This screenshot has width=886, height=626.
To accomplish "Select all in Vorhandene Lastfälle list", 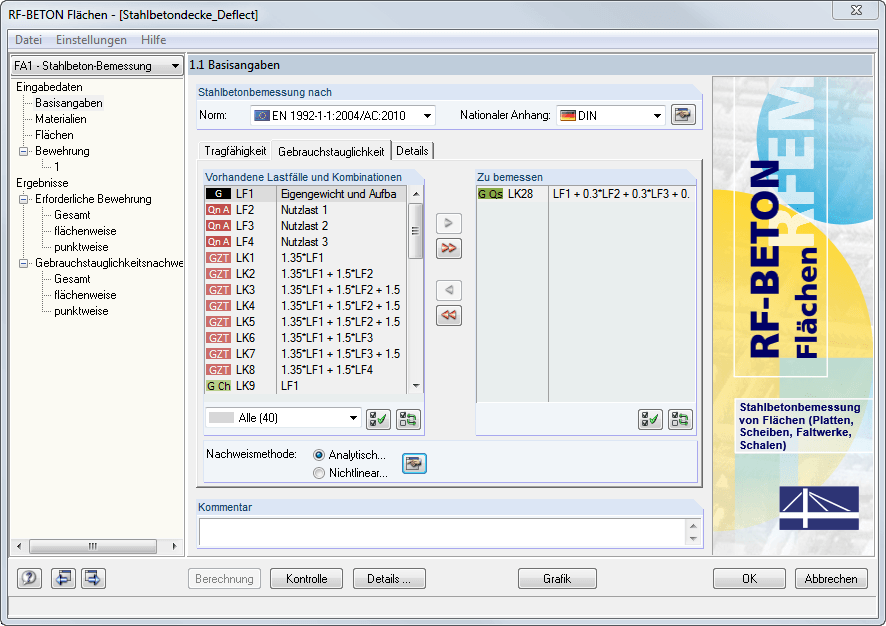I will pyautogui.click(x=378, y=419).
